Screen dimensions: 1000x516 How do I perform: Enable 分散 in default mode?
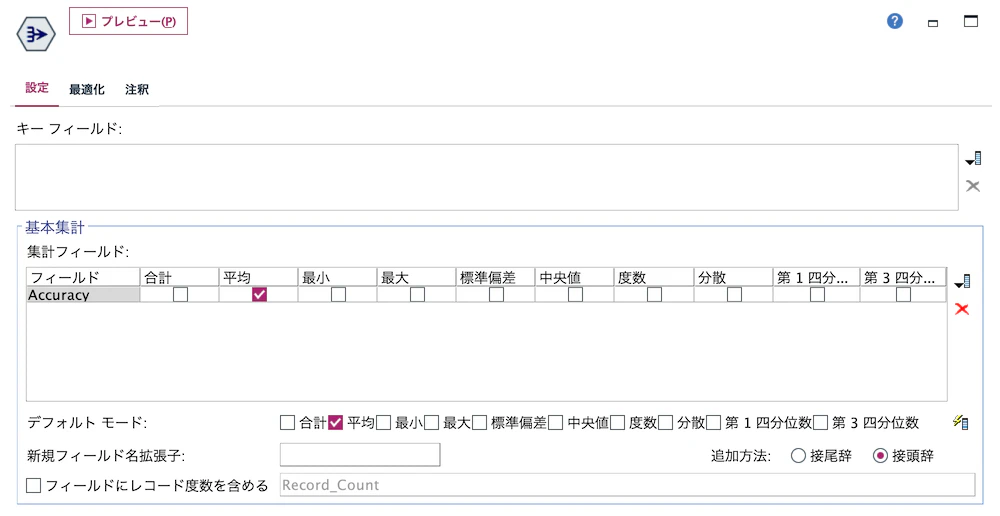click(665, 422)
